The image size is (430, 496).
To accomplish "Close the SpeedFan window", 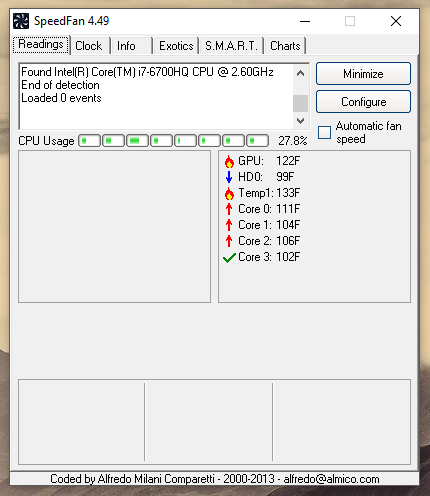I will pyautogui.click(x=396, y=21).
